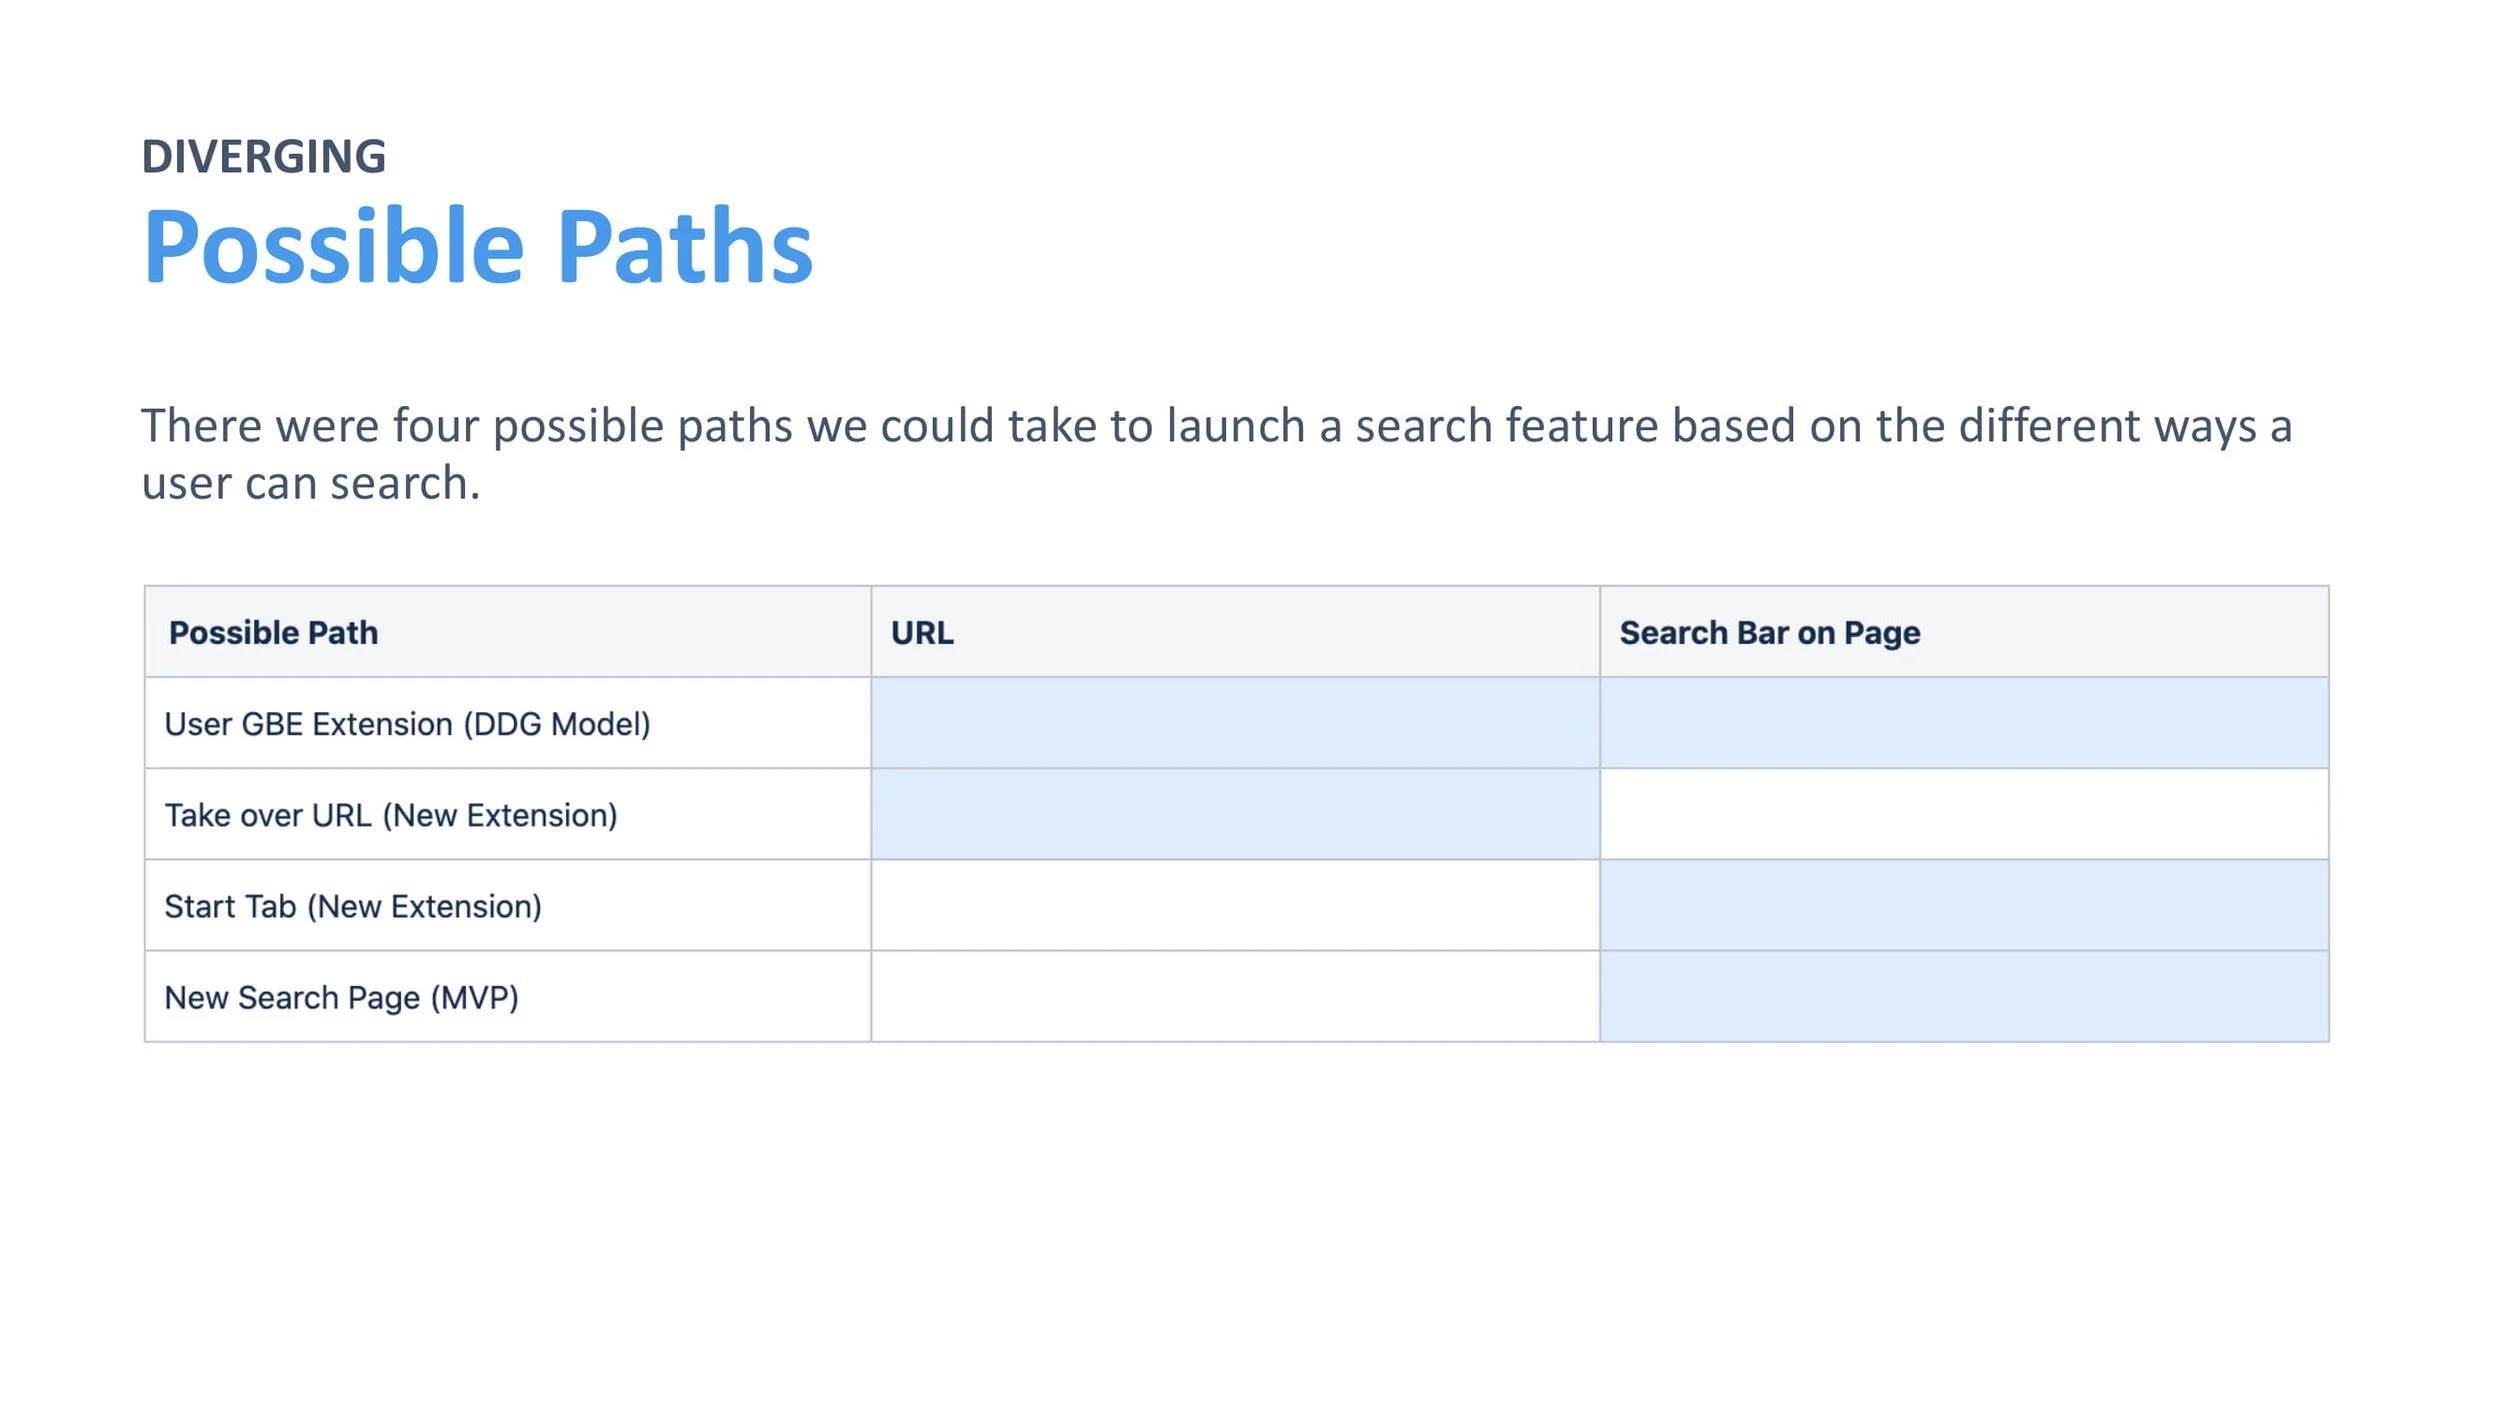Select the 'DIVERGING' section label
Viewport: 2500px width, 1406px height.
click(264, 157)
